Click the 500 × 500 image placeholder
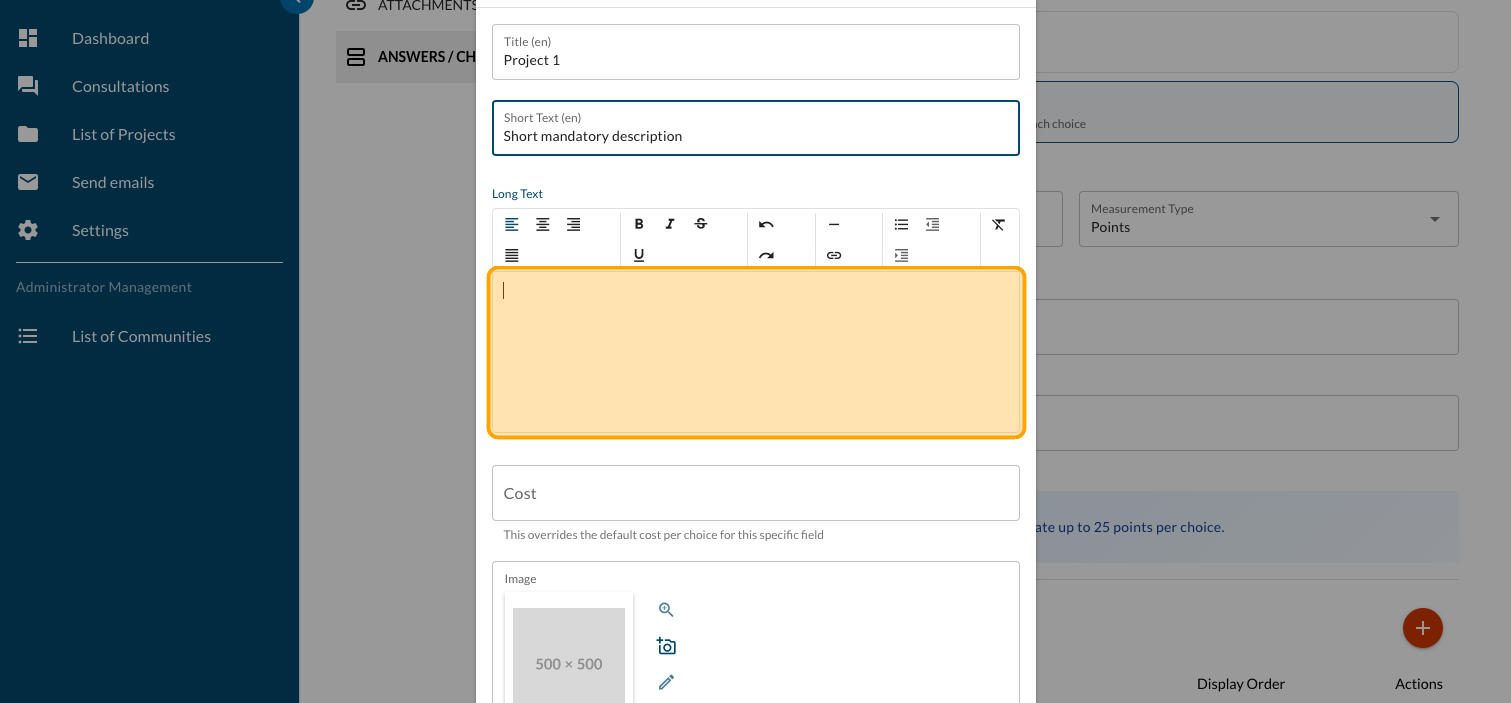The width and height of the screenshot is (1511, 703). click(569, 655)
